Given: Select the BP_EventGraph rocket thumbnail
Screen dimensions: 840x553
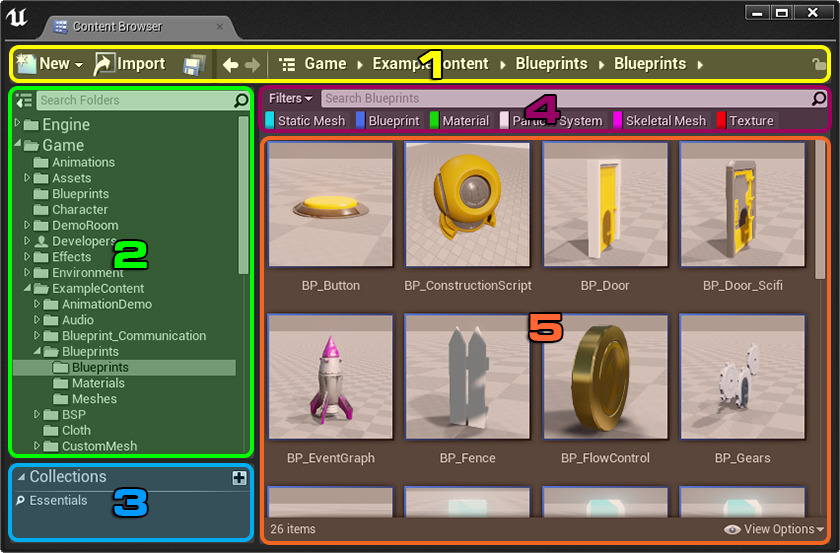Looking at the screenshot, I should tap(331, 377).
